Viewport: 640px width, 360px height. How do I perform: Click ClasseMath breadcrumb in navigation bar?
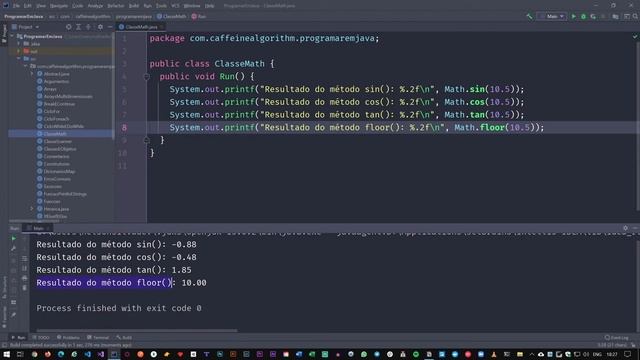tap(172, 17)
